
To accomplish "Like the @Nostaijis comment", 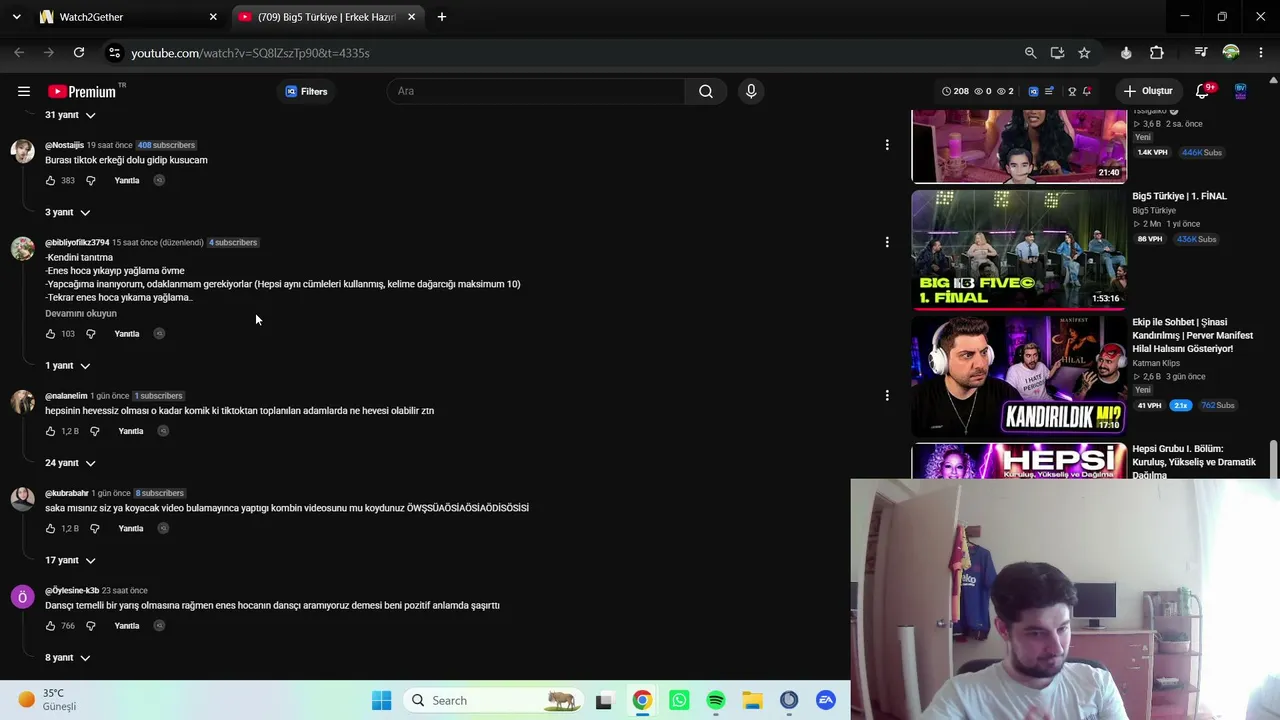I will 50,181.
